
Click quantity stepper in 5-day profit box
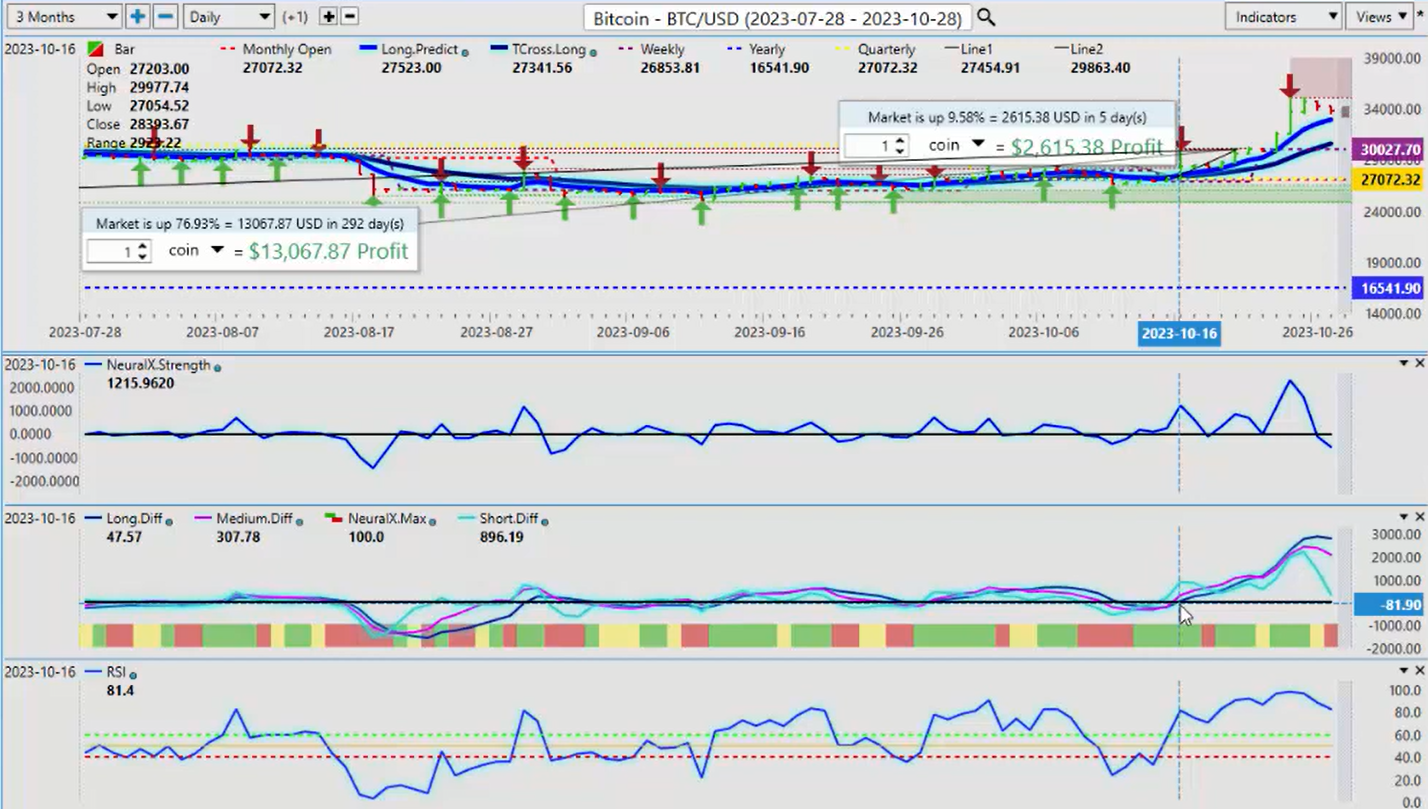(x=900, y=146)
